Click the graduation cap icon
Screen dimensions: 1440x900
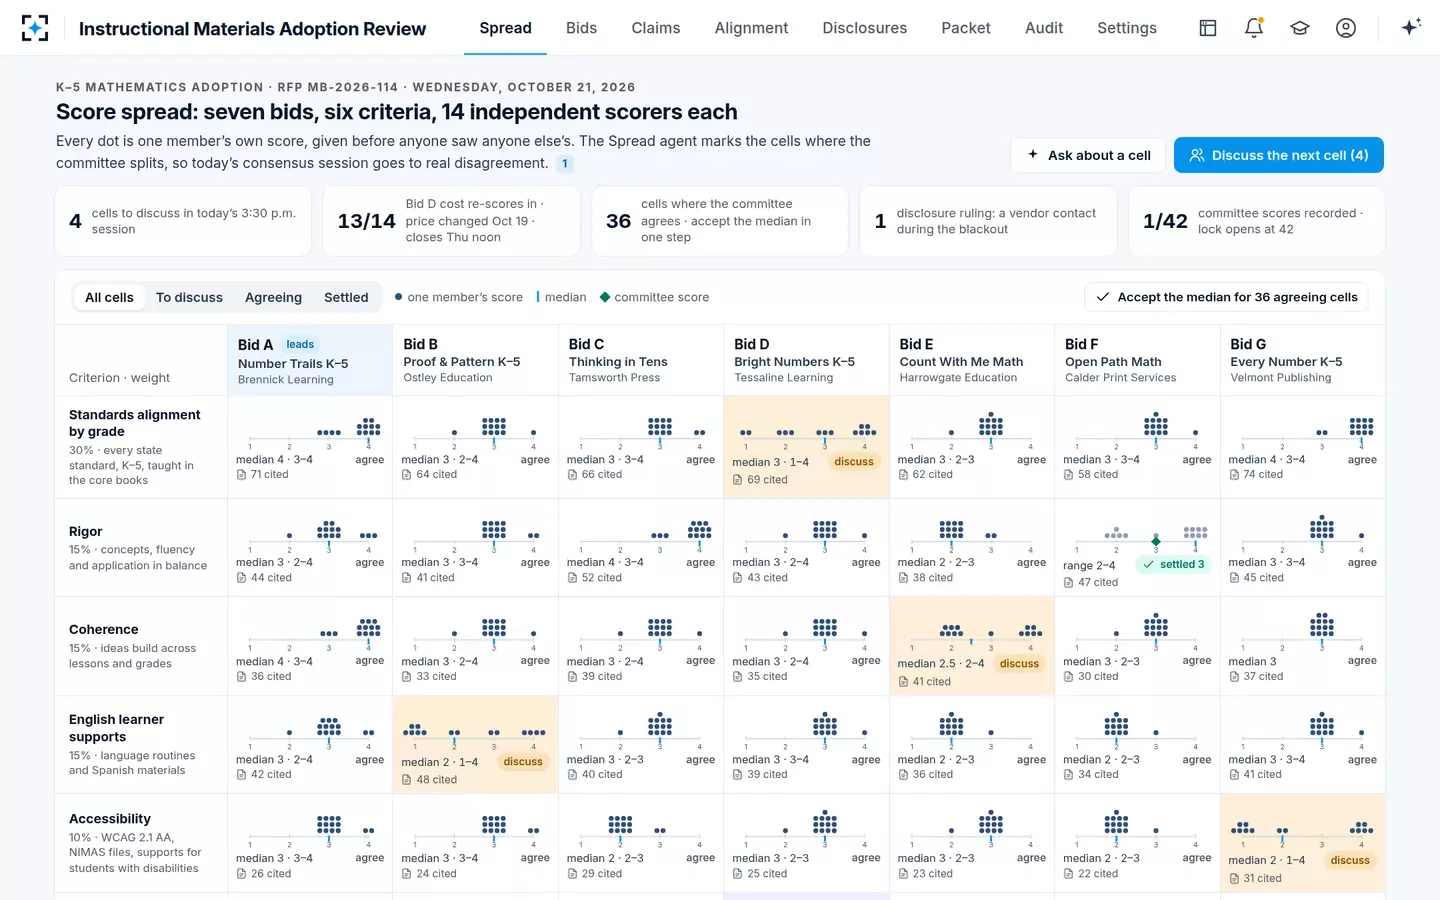(x=1300, y=28)
